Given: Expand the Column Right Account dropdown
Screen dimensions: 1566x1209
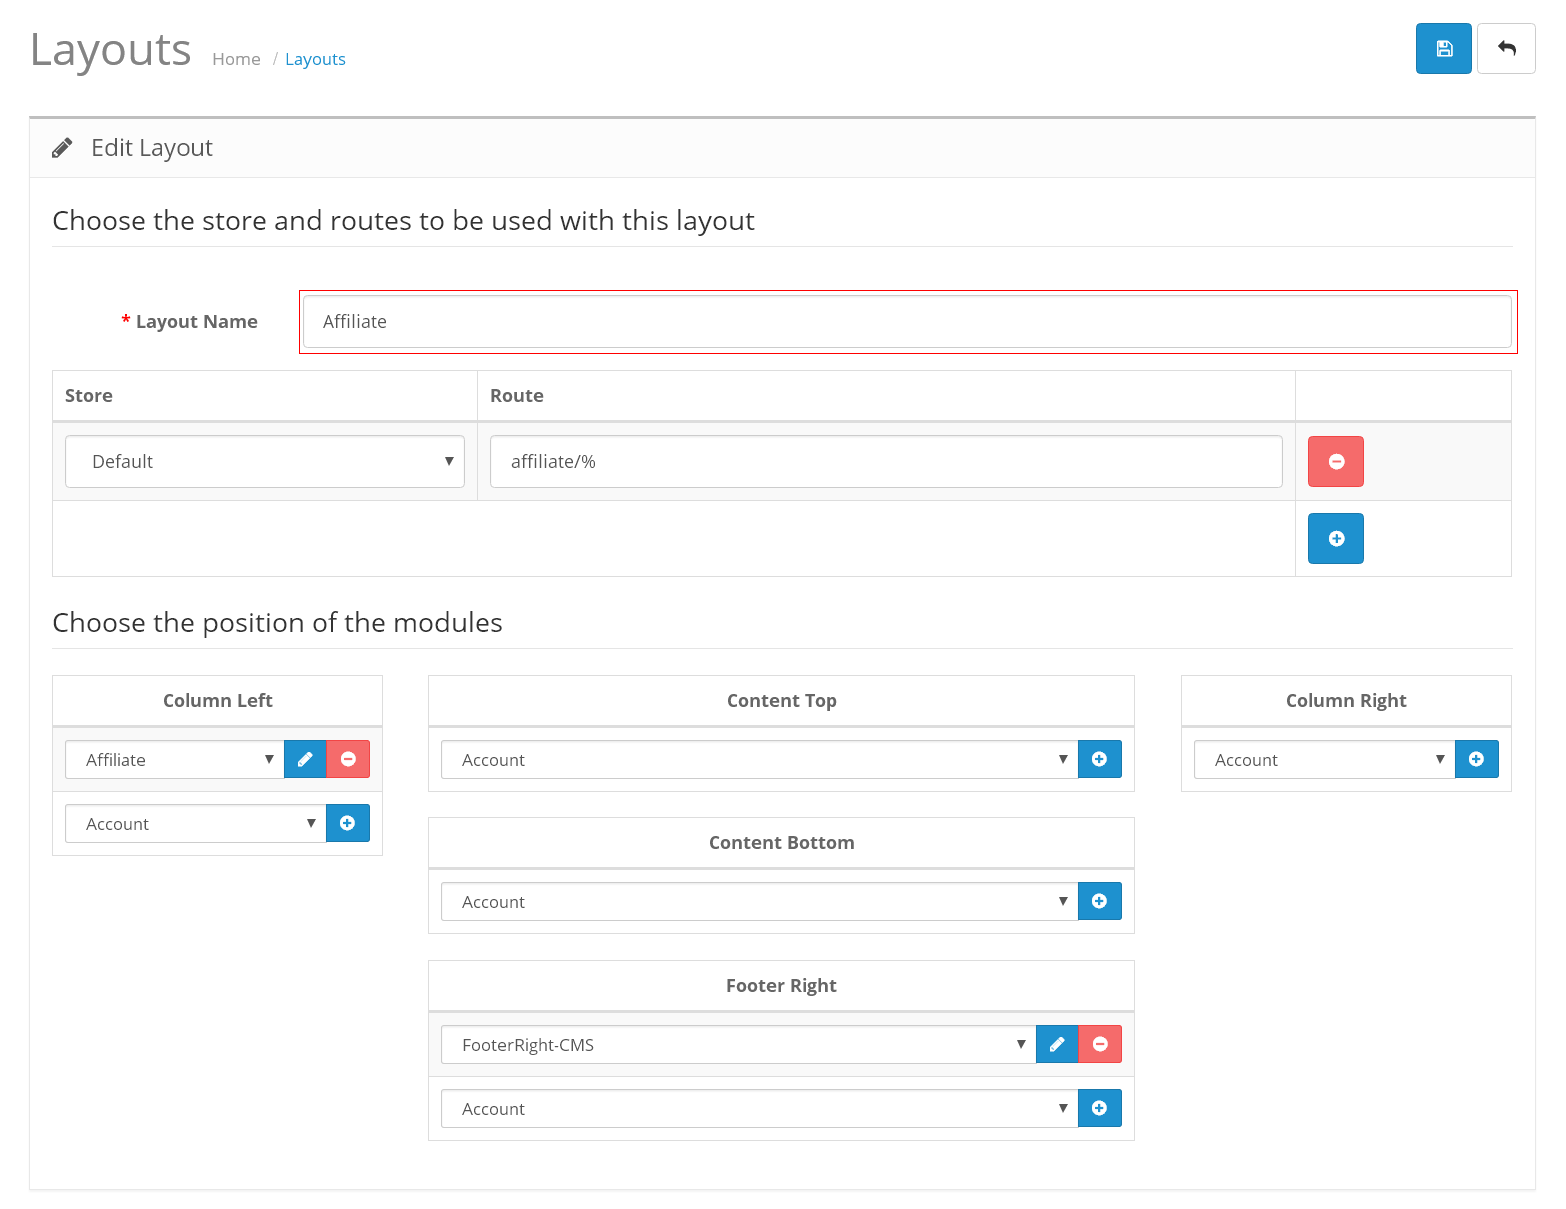Looking at the screenshot, I should 1324,760.
